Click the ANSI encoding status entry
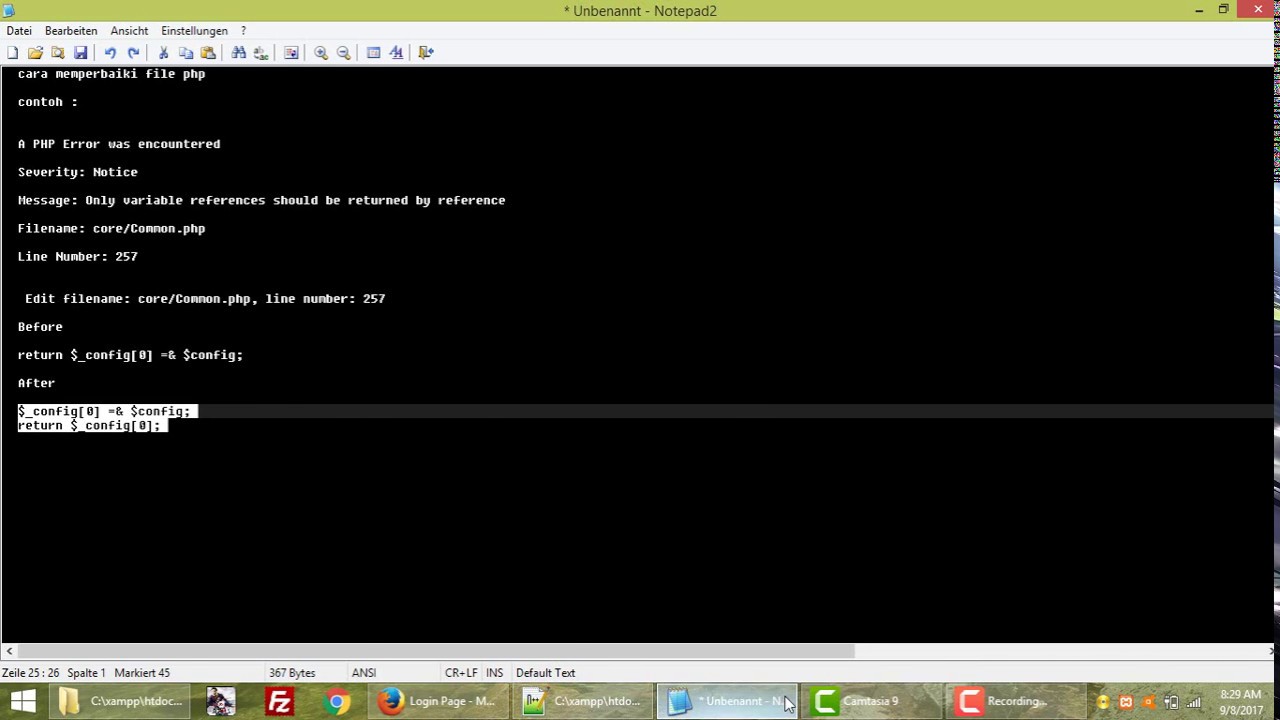This screenshot has height=720, width=1280. 364,673
